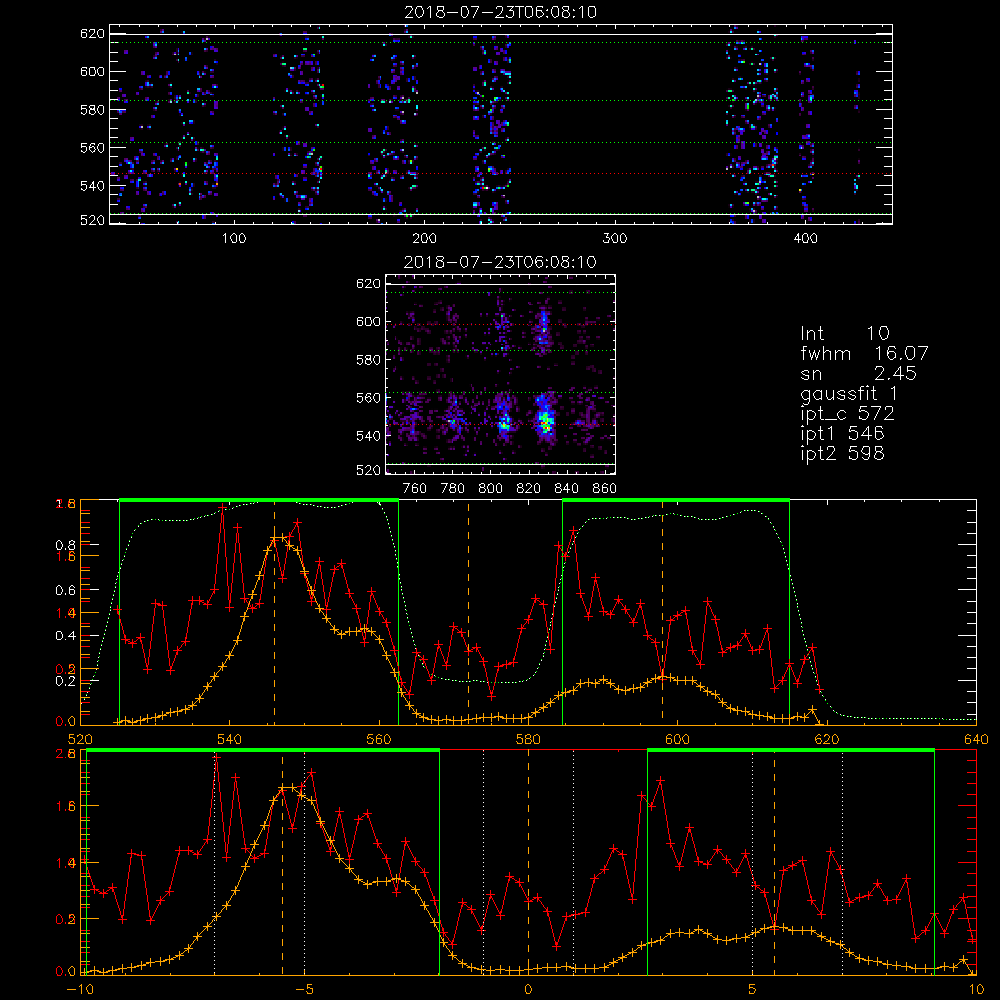The height and width of the screenshot is (1000, 1000).
Task: Click the bright emission blob in middle image
Action: click(x=545, y=421)
